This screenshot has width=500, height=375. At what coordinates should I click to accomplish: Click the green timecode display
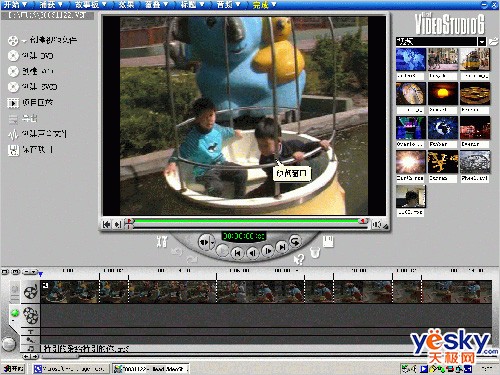[x=244, y=236]
